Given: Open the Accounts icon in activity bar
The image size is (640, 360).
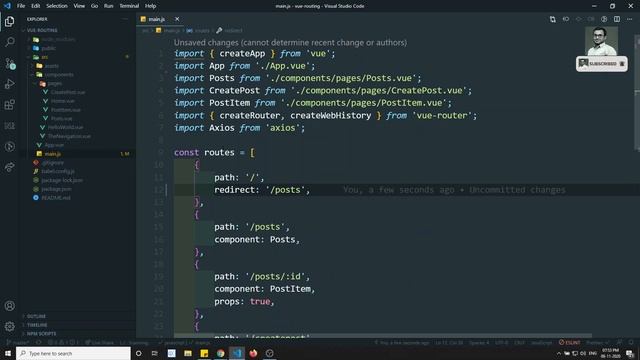Looking at the screenshot, I should pyautogui.click(x=9, y=306).
